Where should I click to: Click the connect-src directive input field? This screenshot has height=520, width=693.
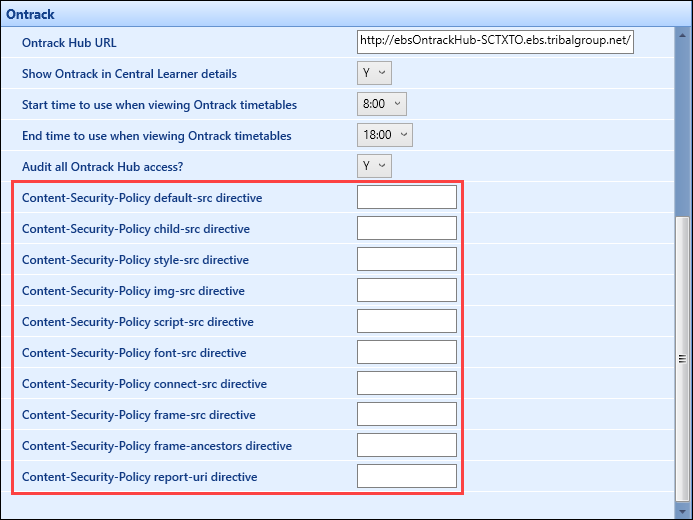coord(407,383)
